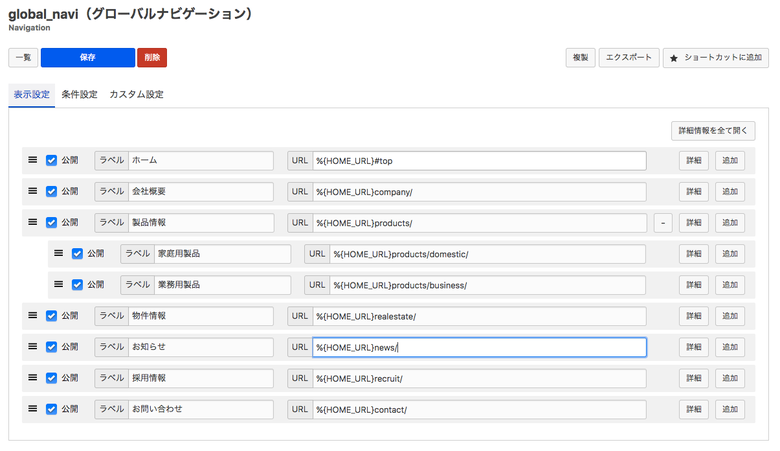Switch to the 条件設定 tab
This screenshot has height=451, width=780.
(x=79, y=95)
